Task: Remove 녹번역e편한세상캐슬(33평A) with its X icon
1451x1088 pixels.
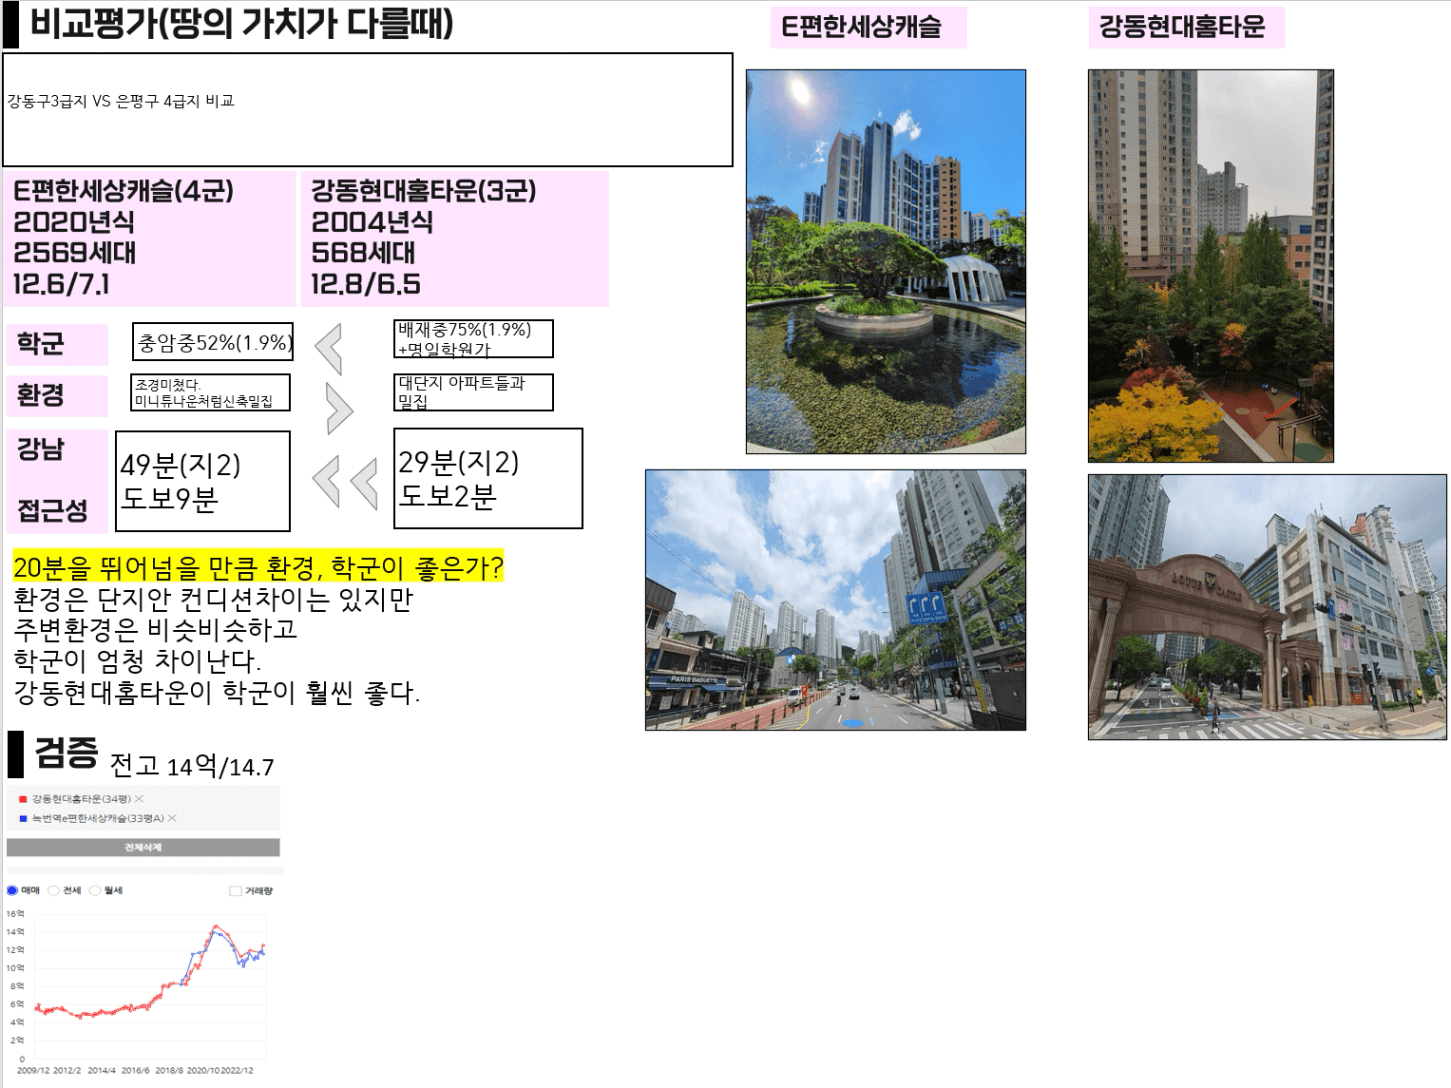Action: (172, 818)
